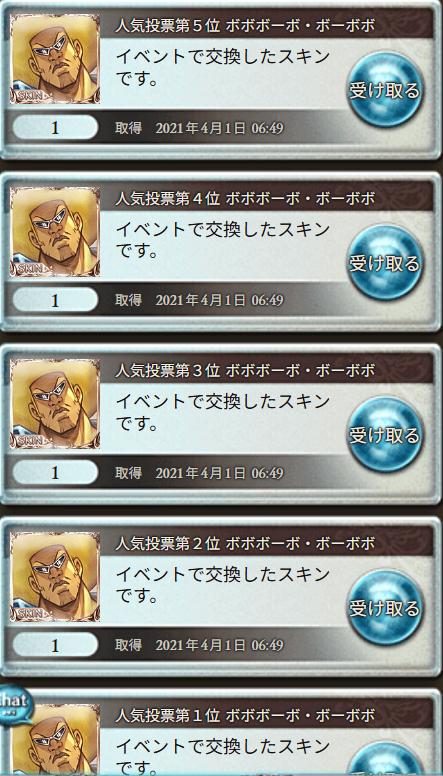This screenshot has width=443, height=776.
Task: Claim the 第3位 skin with 受け取る button
Action: (385, 435)
